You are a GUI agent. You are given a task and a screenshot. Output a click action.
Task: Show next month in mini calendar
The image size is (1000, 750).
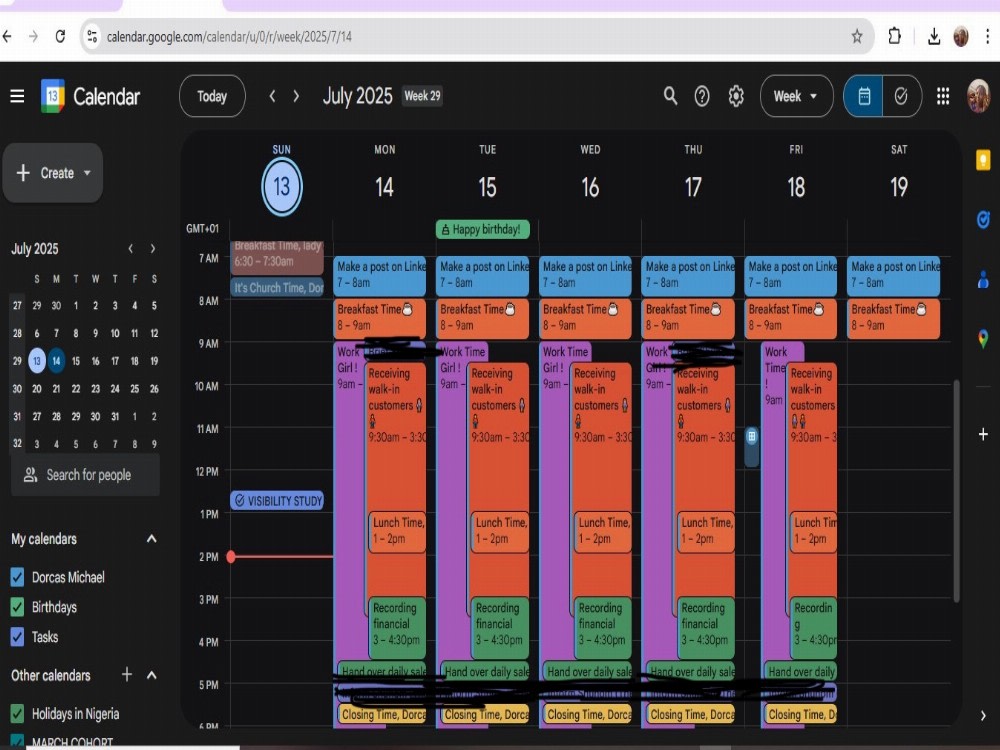152,249
